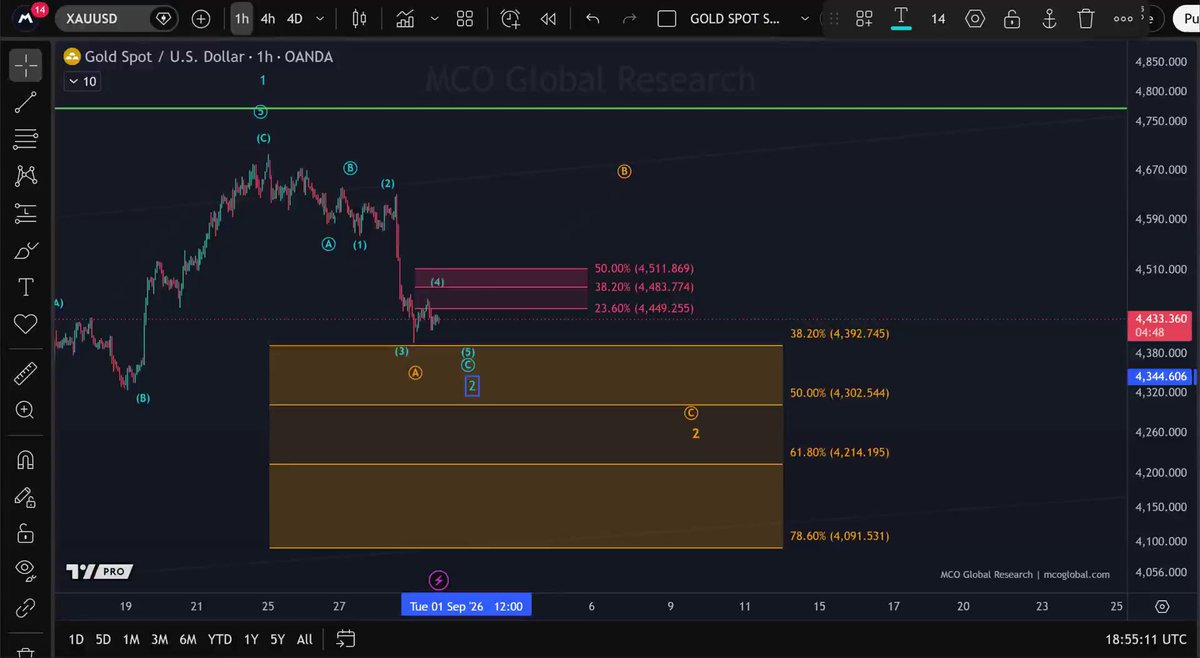The width and height of the screenshot is (1200, 658).
Task: Open the object settings hexagon icon
Action: (976, 18)
